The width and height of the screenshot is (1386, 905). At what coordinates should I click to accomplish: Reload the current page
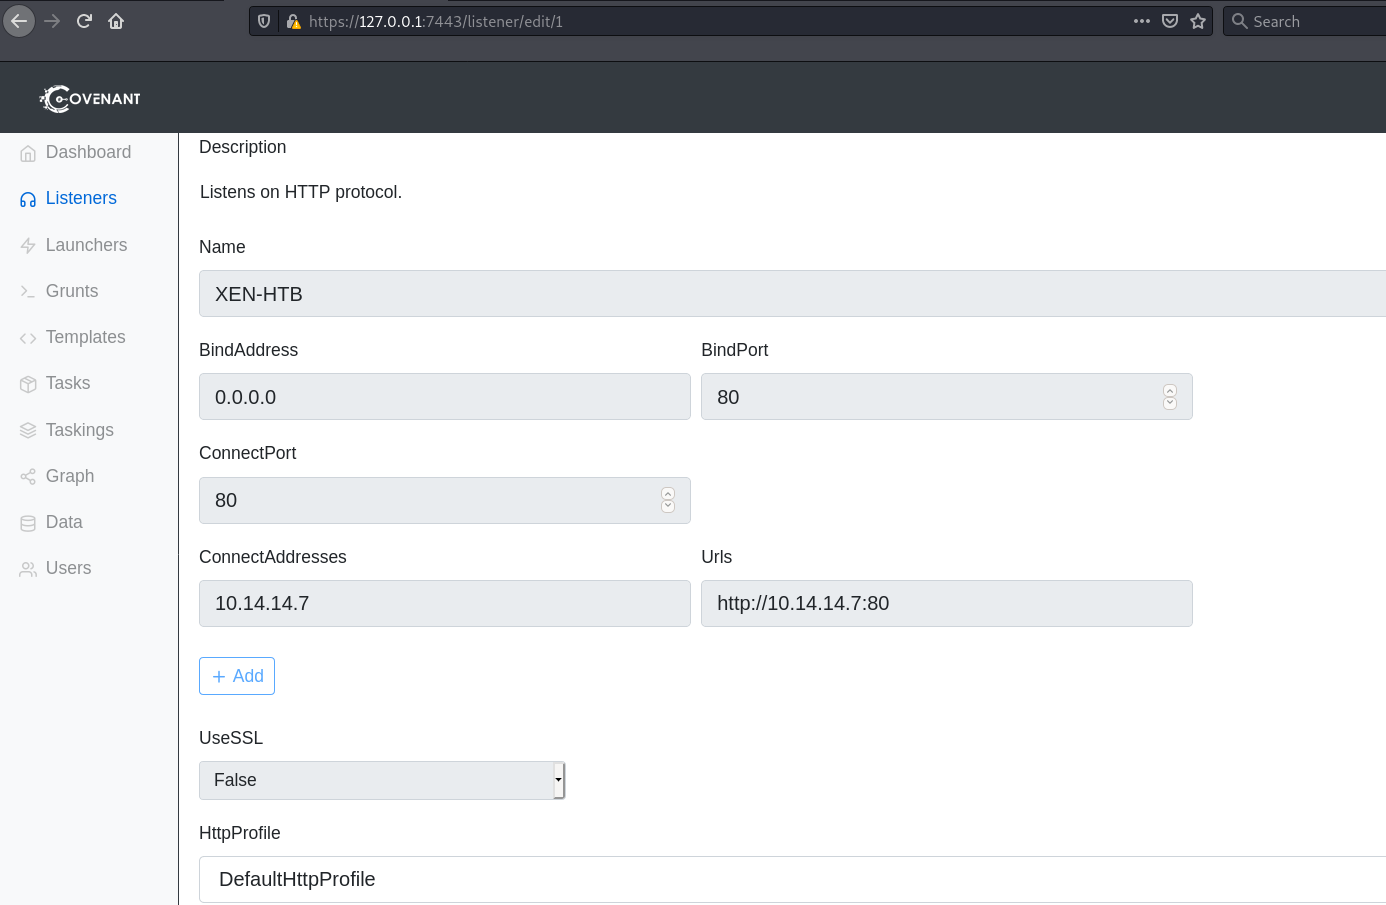84,21
